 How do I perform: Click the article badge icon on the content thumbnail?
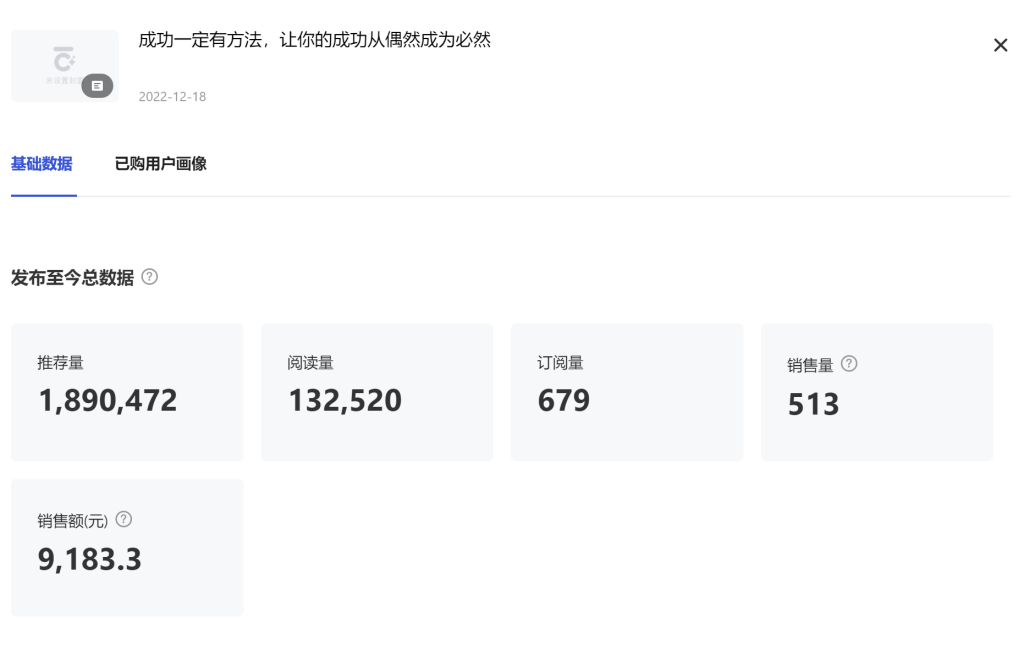(96, 86)
